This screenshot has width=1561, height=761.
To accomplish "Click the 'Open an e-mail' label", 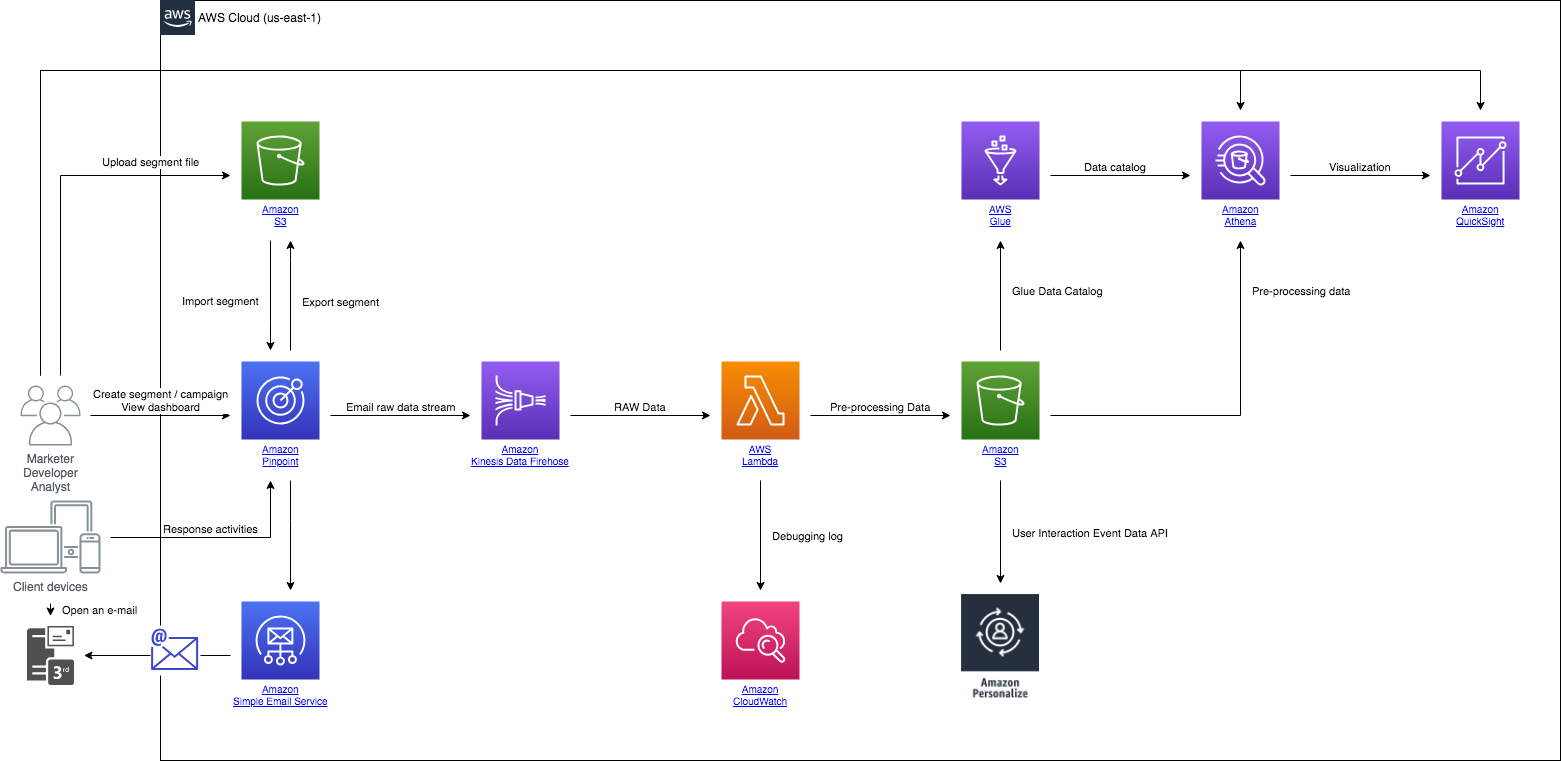I will coord(99,610).
